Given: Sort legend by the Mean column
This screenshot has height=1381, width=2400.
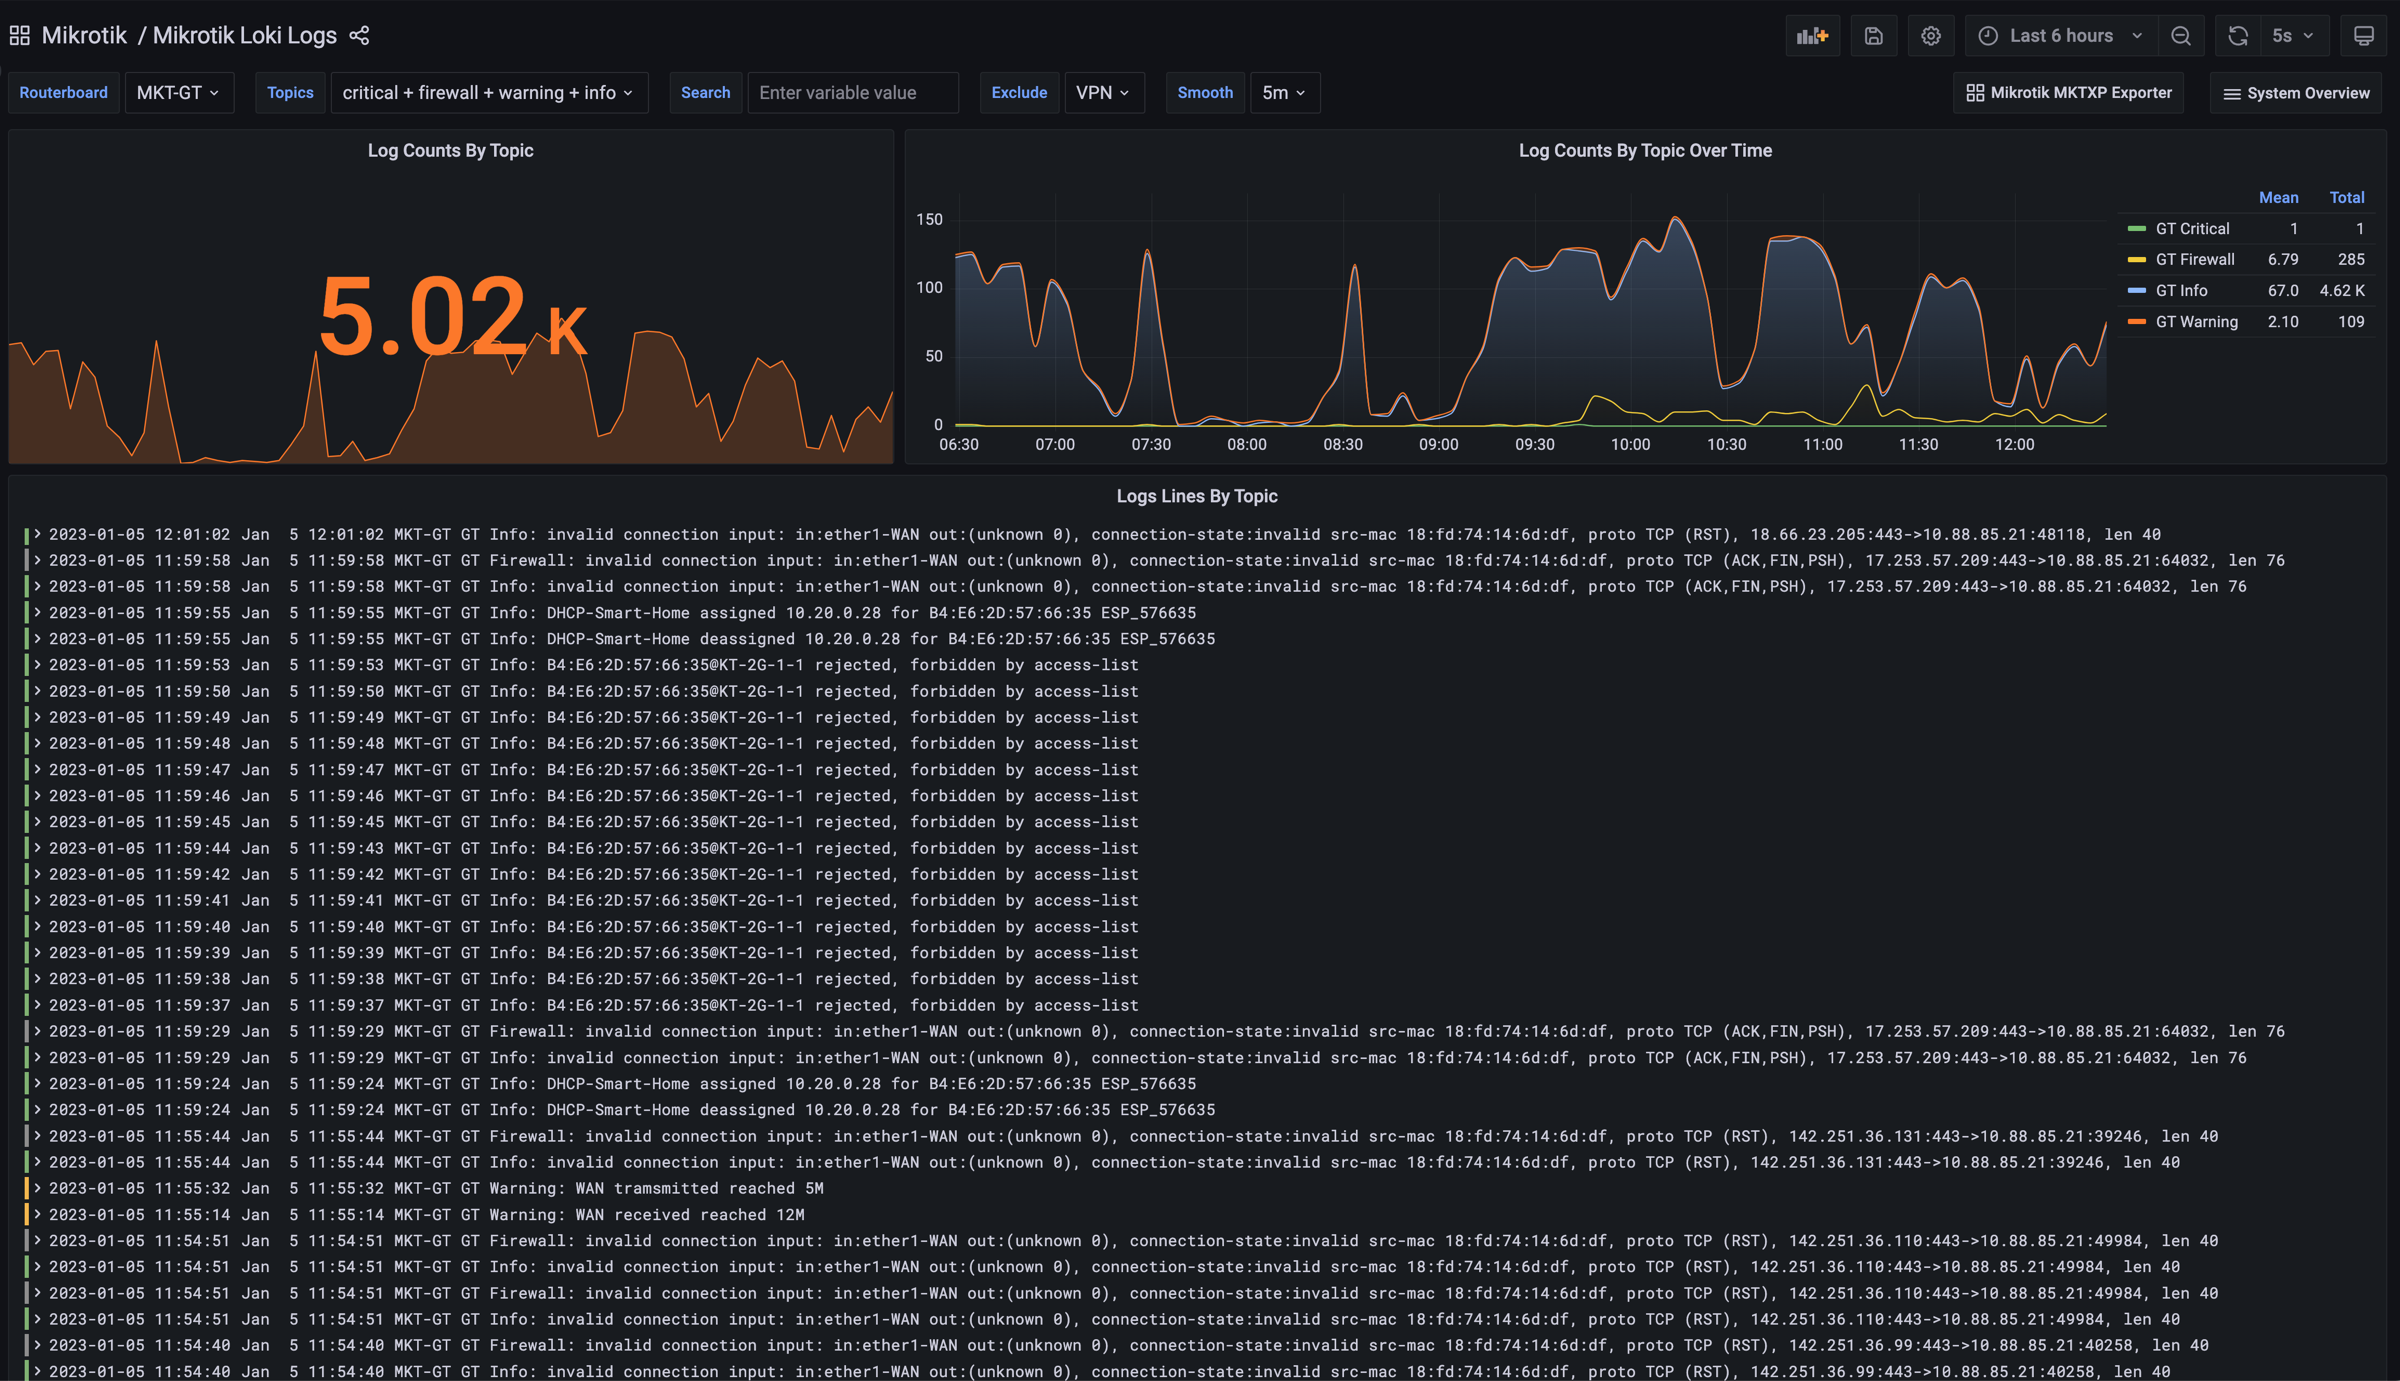Looking at the screenshot, I should tap(2278, 198).
